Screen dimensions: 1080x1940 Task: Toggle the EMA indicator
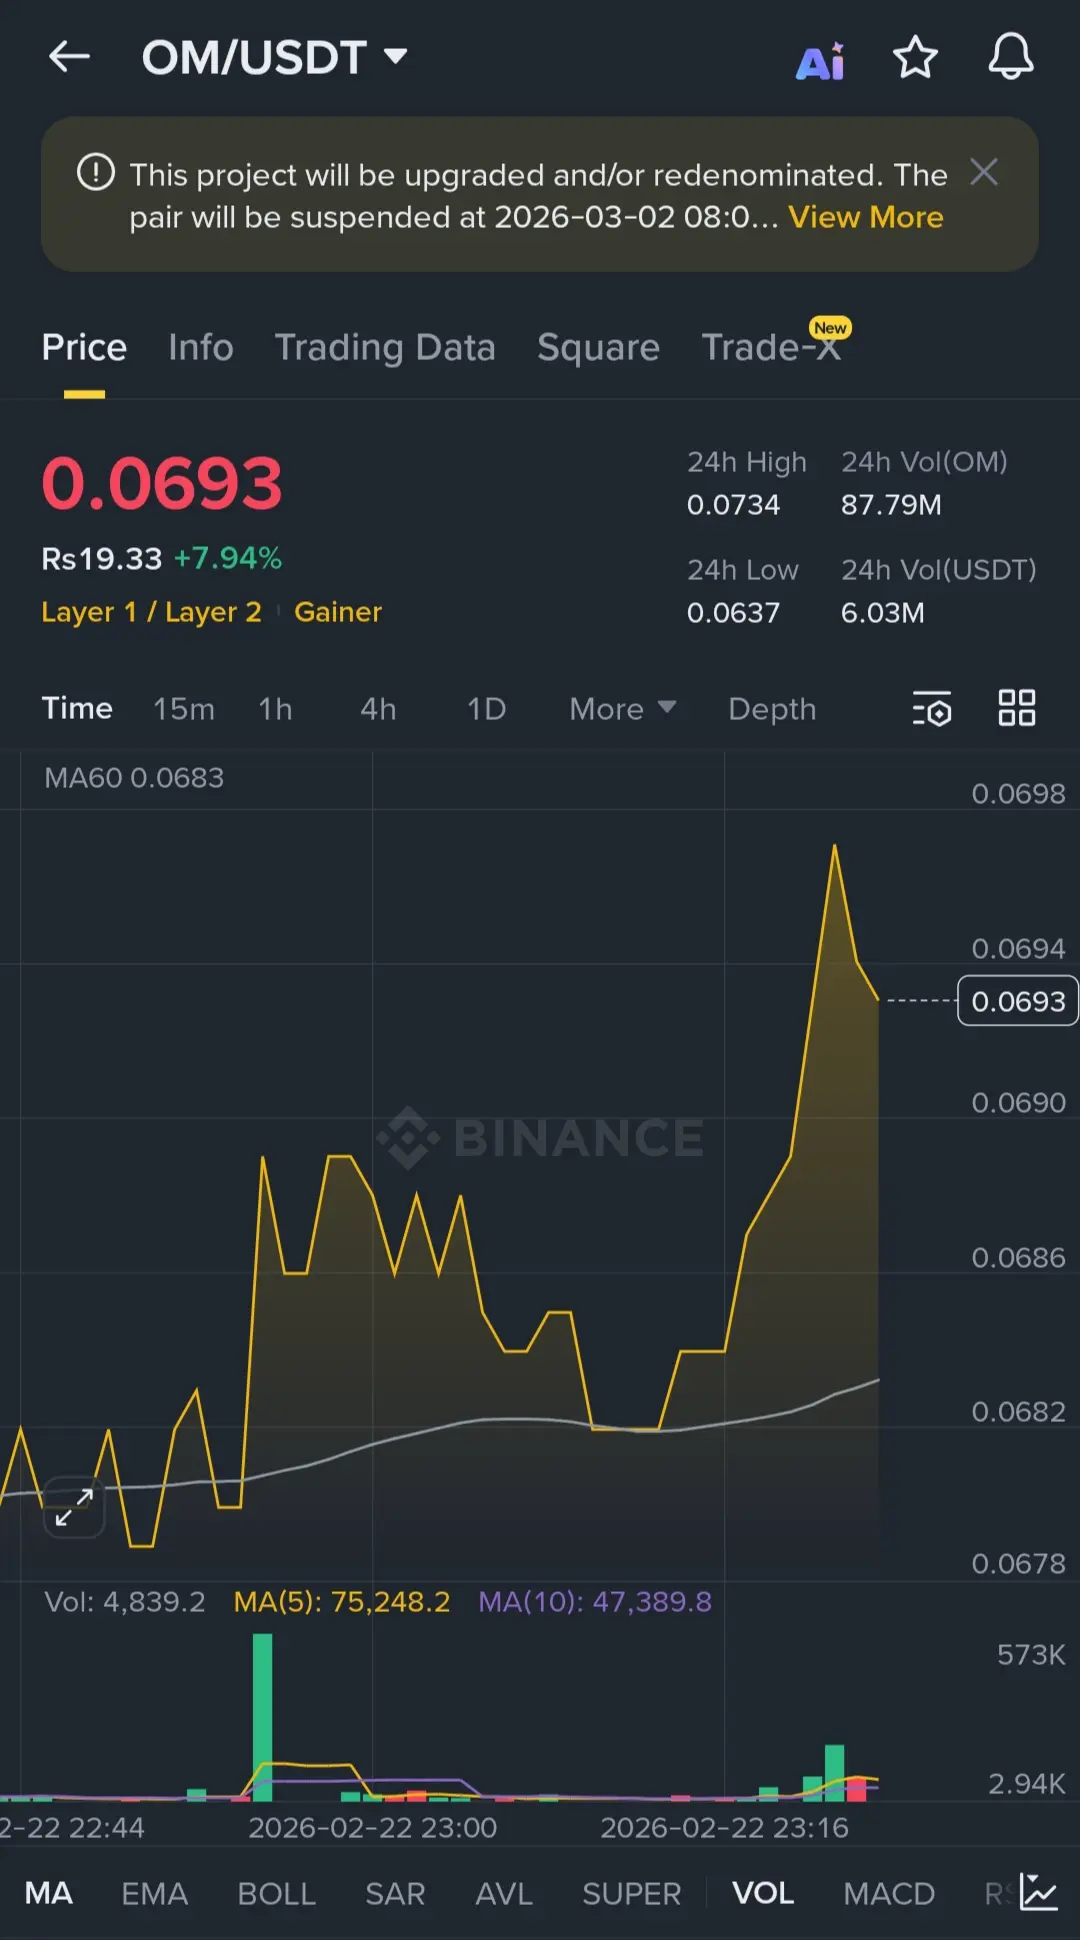click(x=154, y=1893)
